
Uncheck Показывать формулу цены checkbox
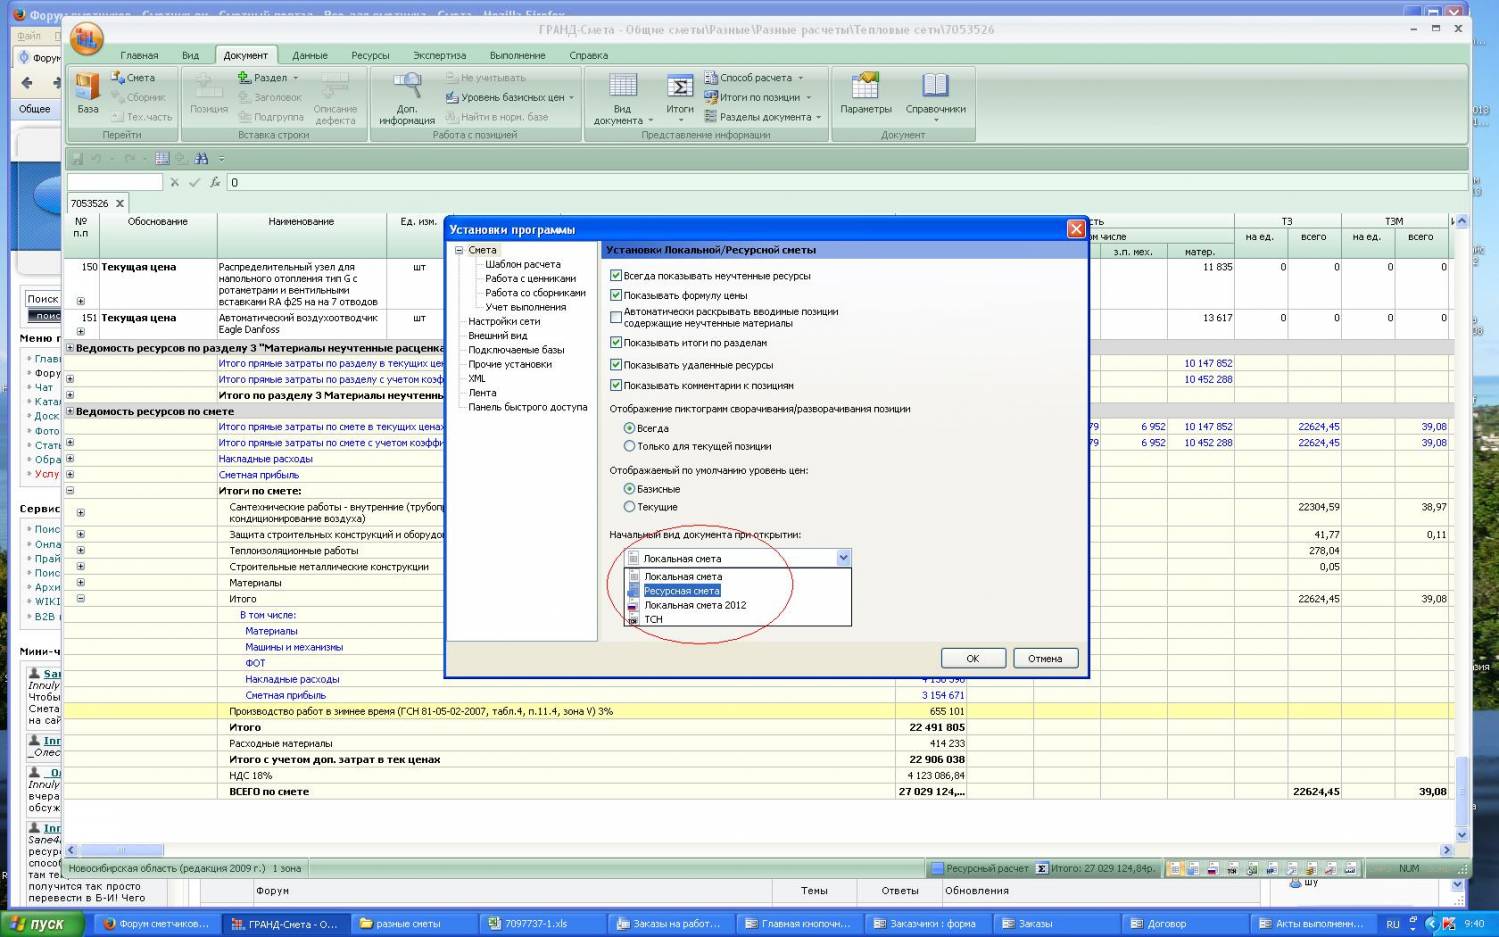point(616,295)
